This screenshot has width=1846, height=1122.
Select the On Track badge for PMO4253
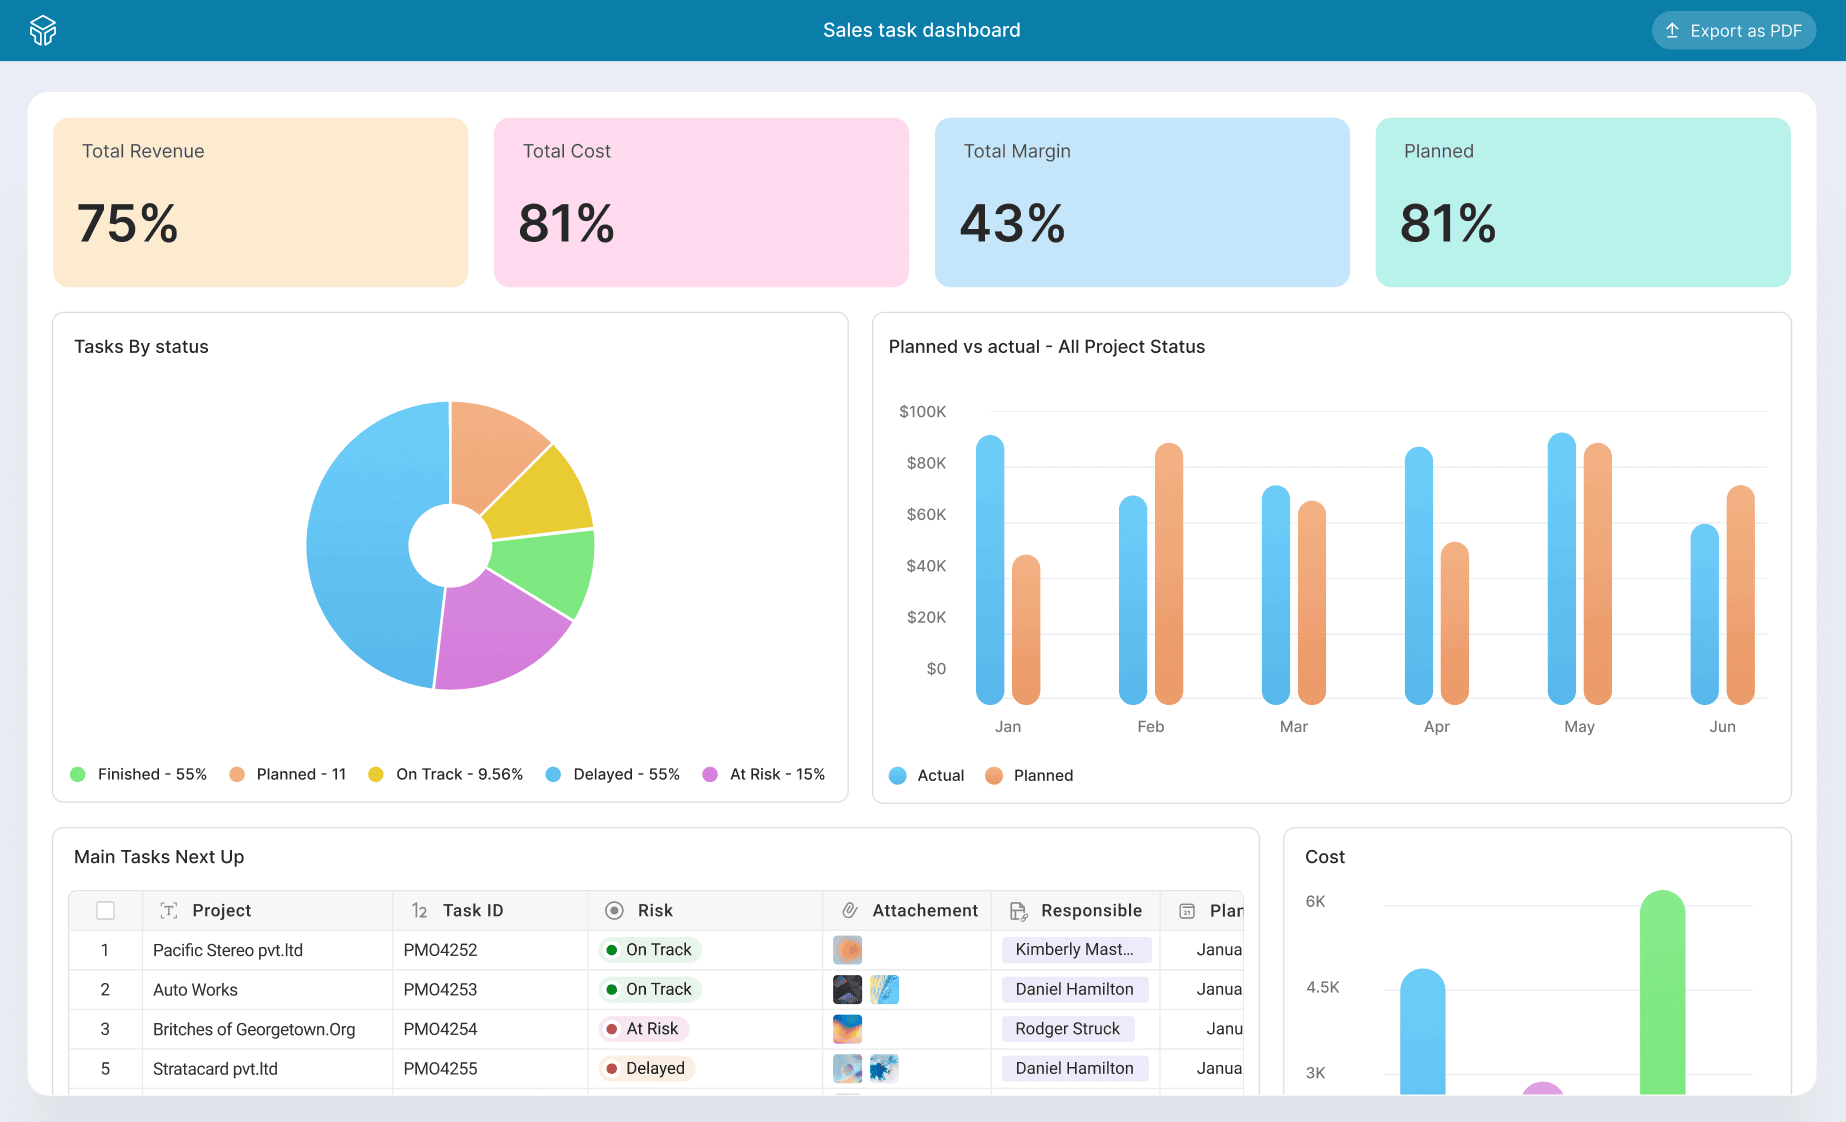pyautogui.click(x=649, y=989)
